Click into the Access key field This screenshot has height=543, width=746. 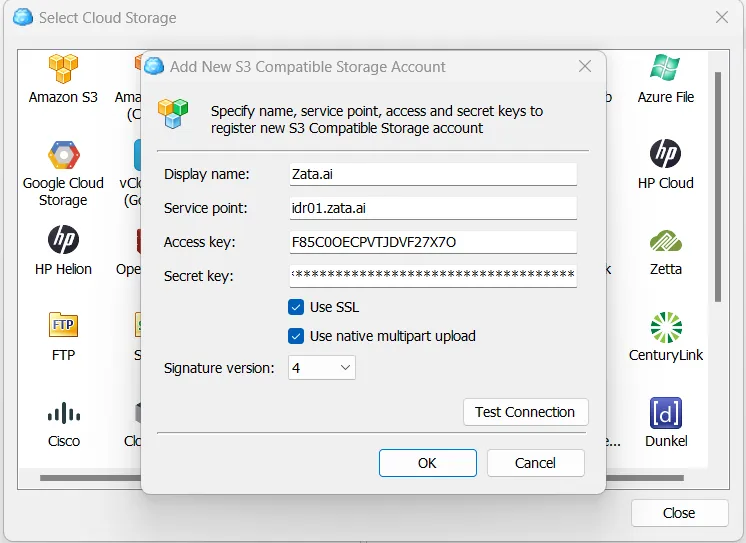(433, 242)
